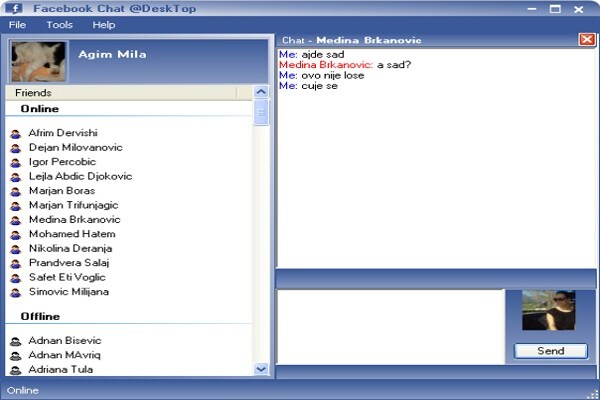Click the offline icon beside Adriana Tula
The width and height of the screenshot is (600, 400).
[x=16, y=370]
